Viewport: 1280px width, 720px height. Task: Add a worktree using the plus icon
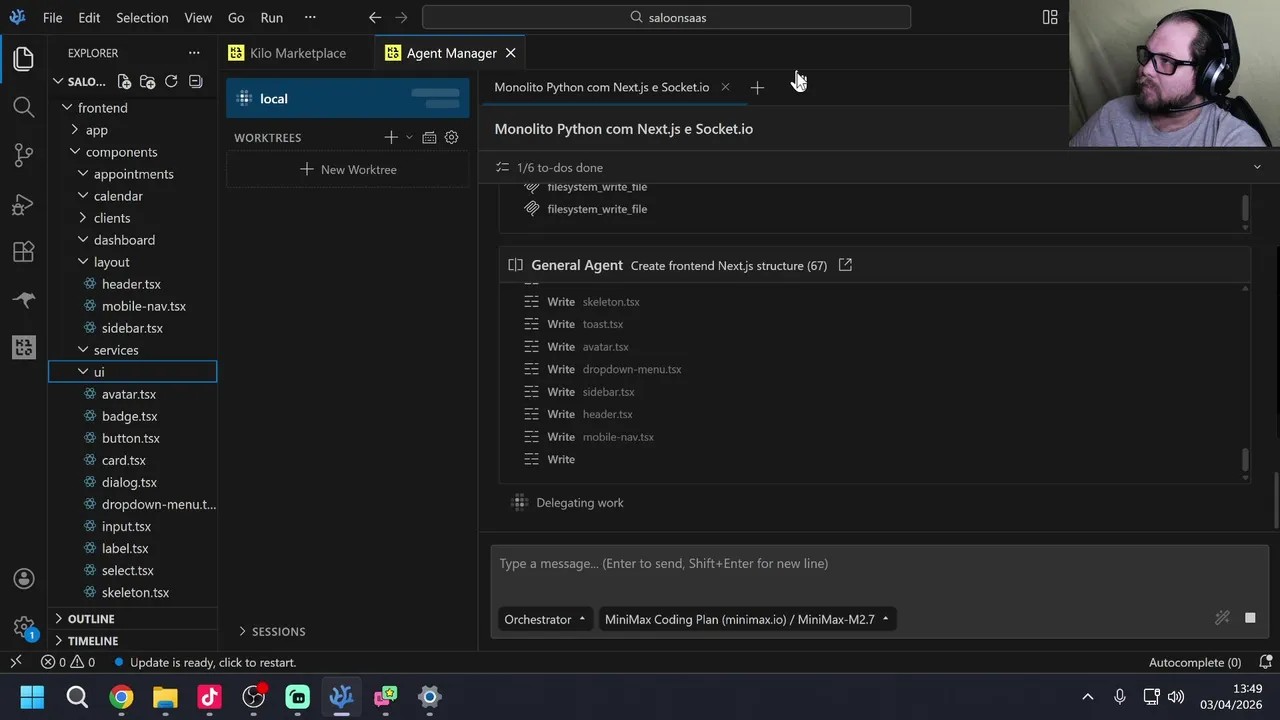(391, 137)
